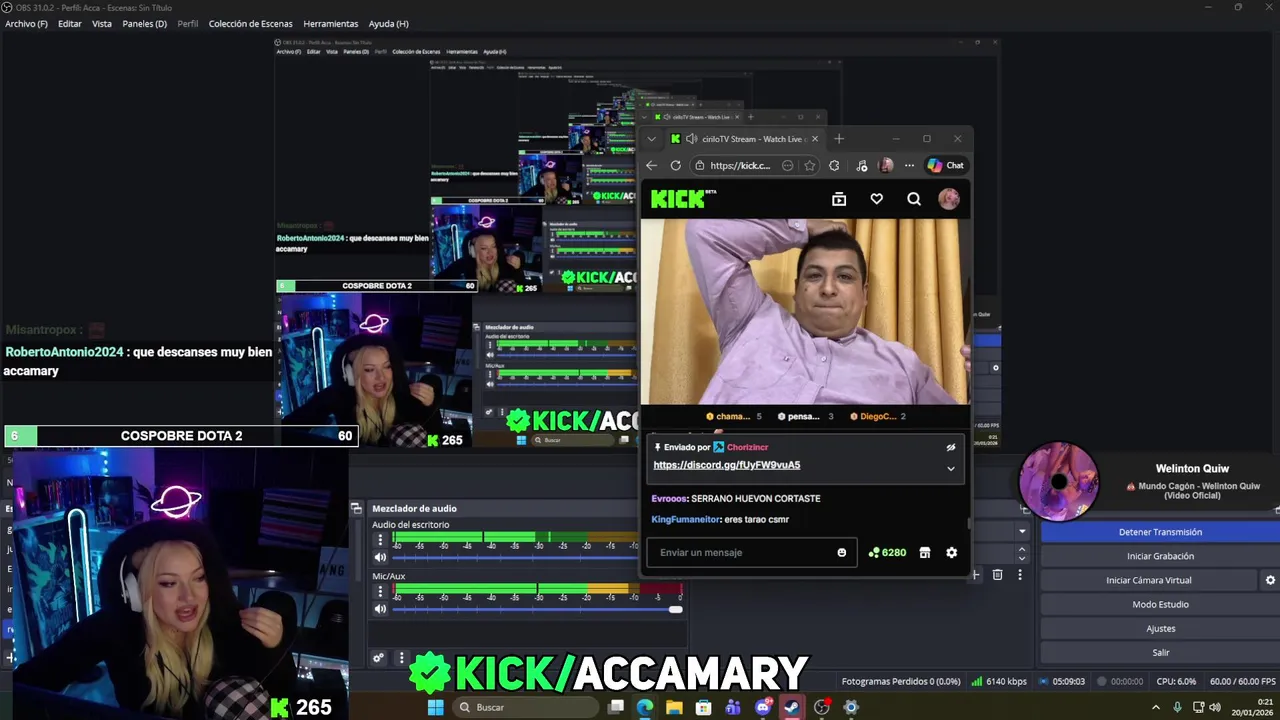Screen dimensions: 1280x720
Task: Open the Paneles (D) menu
Action: pyautogui.click(x=145, y=24)
